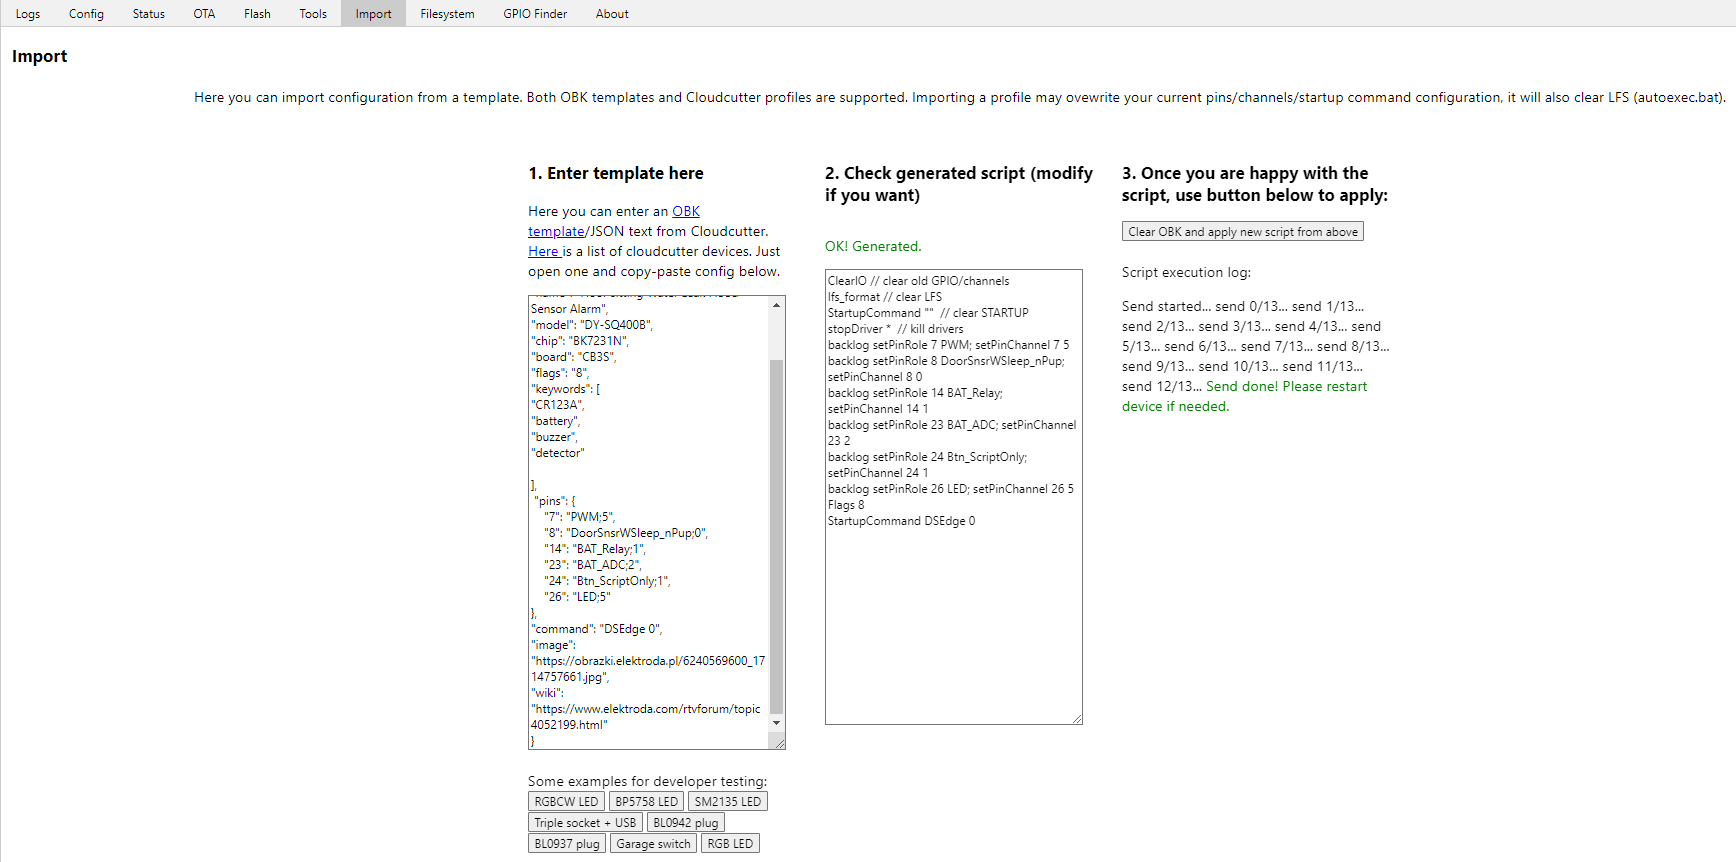
Task: Click the template scrollbar up arrow
Action: tap(777, 305)
